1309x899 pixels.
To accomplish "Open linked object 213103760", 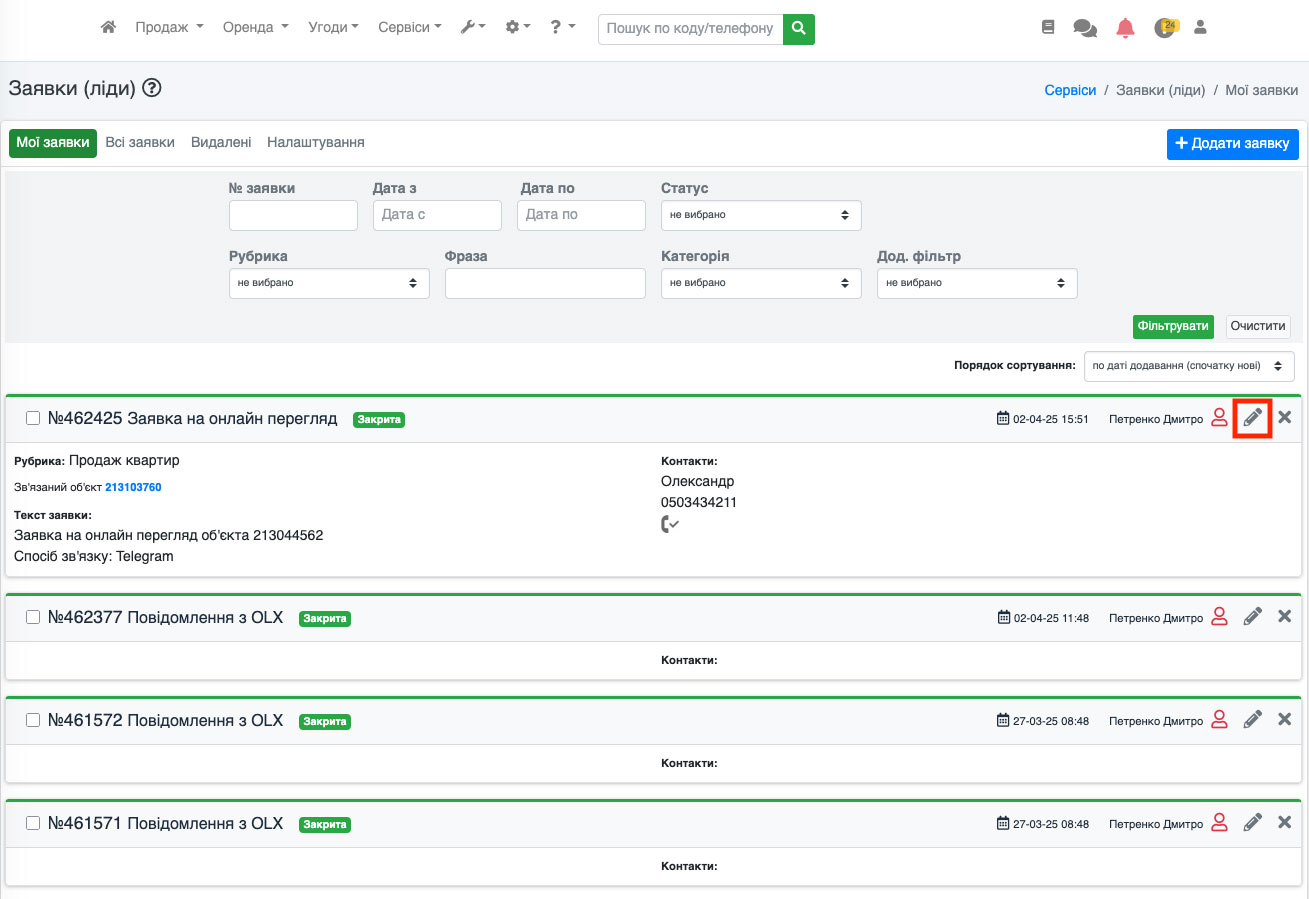I will 133,487.
